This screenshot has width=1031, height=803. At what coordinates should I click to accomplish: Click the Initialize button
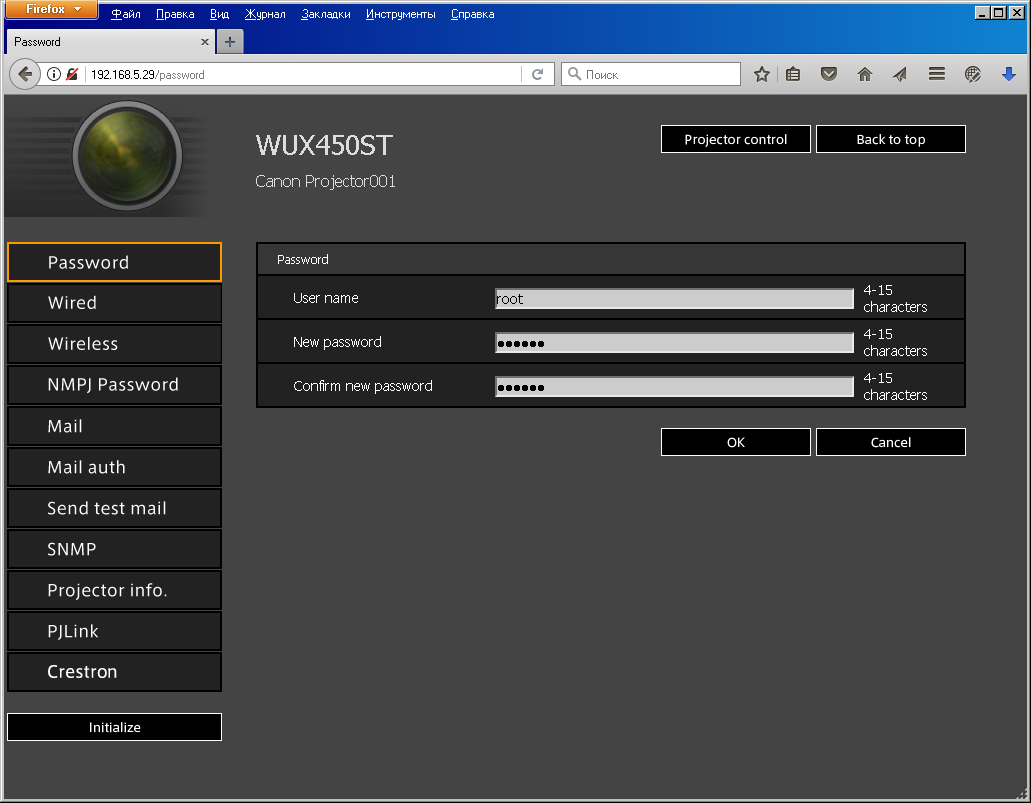114,727
